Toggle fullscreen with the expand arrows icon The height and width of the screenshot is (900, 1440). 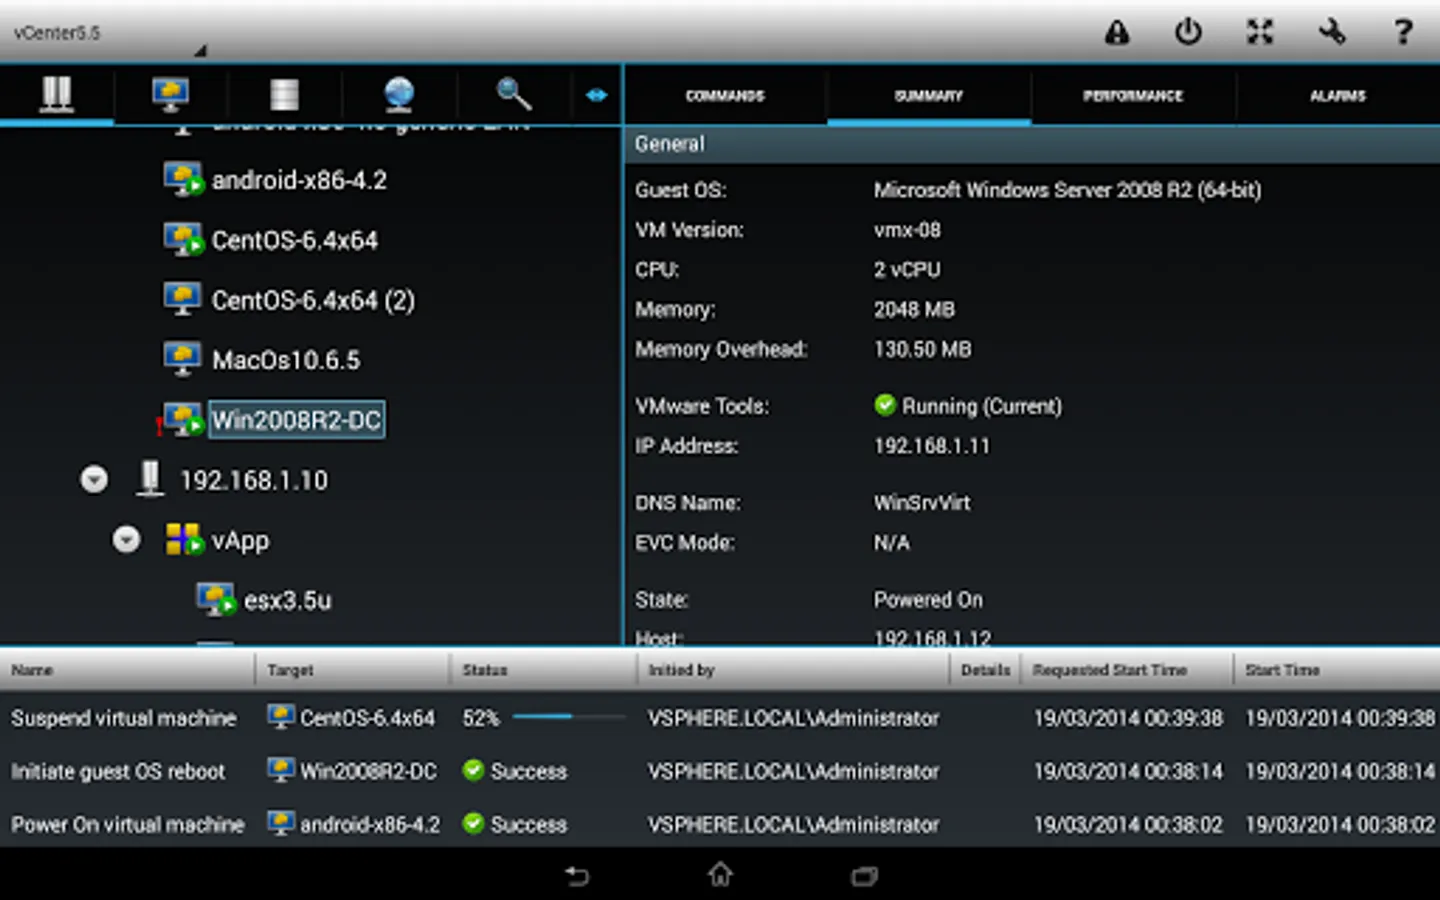(x=1260, y=32)
